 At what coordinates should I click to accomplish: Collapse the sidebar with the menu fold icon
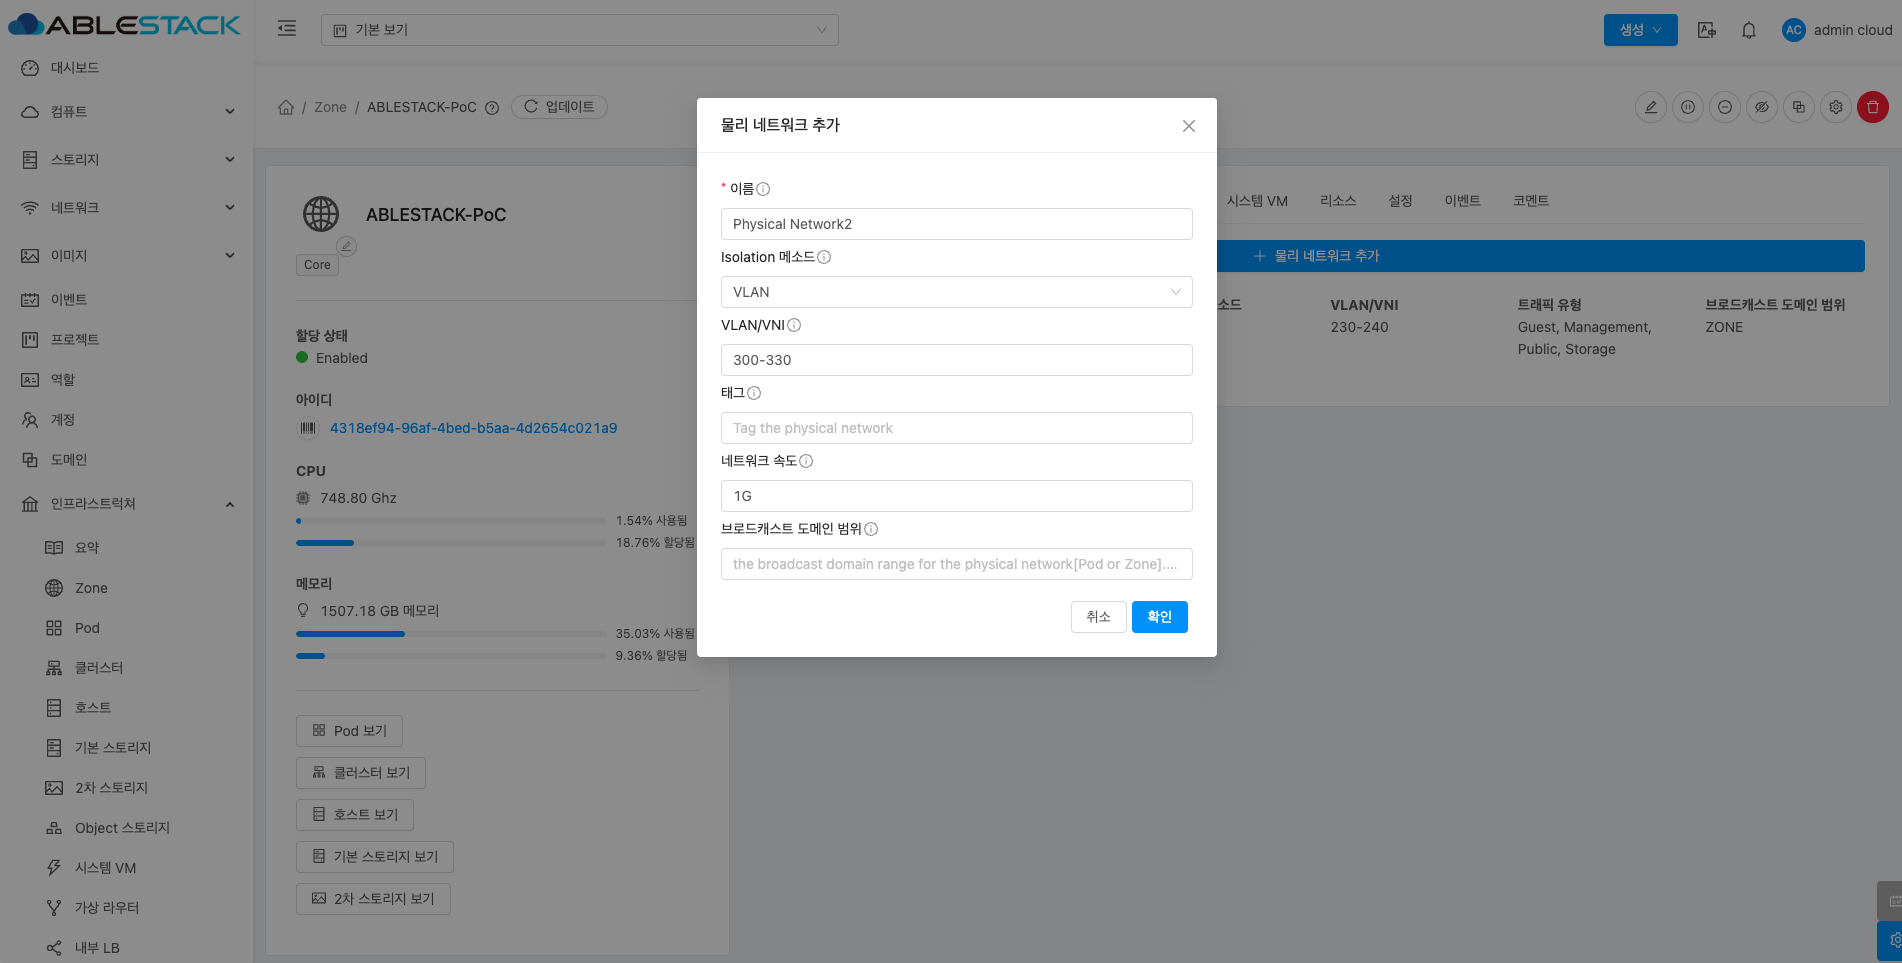pyautogui.click(x=287, y=29)
